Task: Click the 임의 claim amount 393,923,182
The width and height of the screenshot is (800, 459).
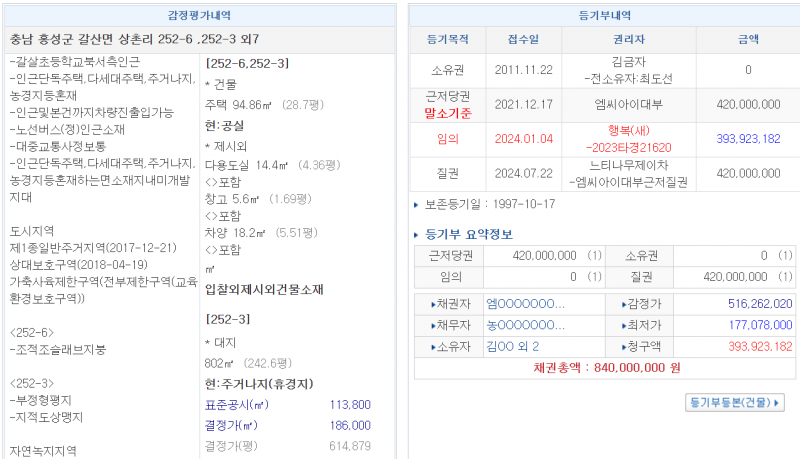Action: coord(748,139)
